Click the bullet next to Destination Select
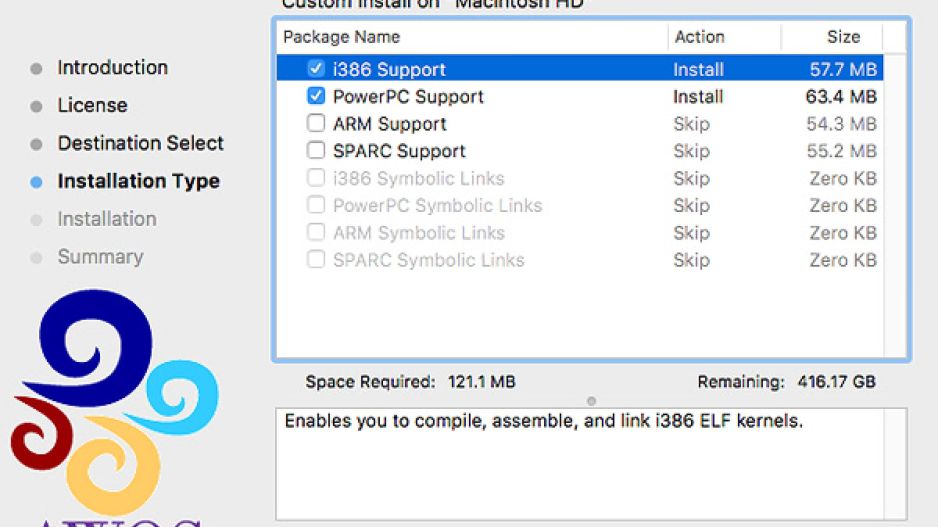The width and height of the screenshot is (938, 527). coord(36,144)
